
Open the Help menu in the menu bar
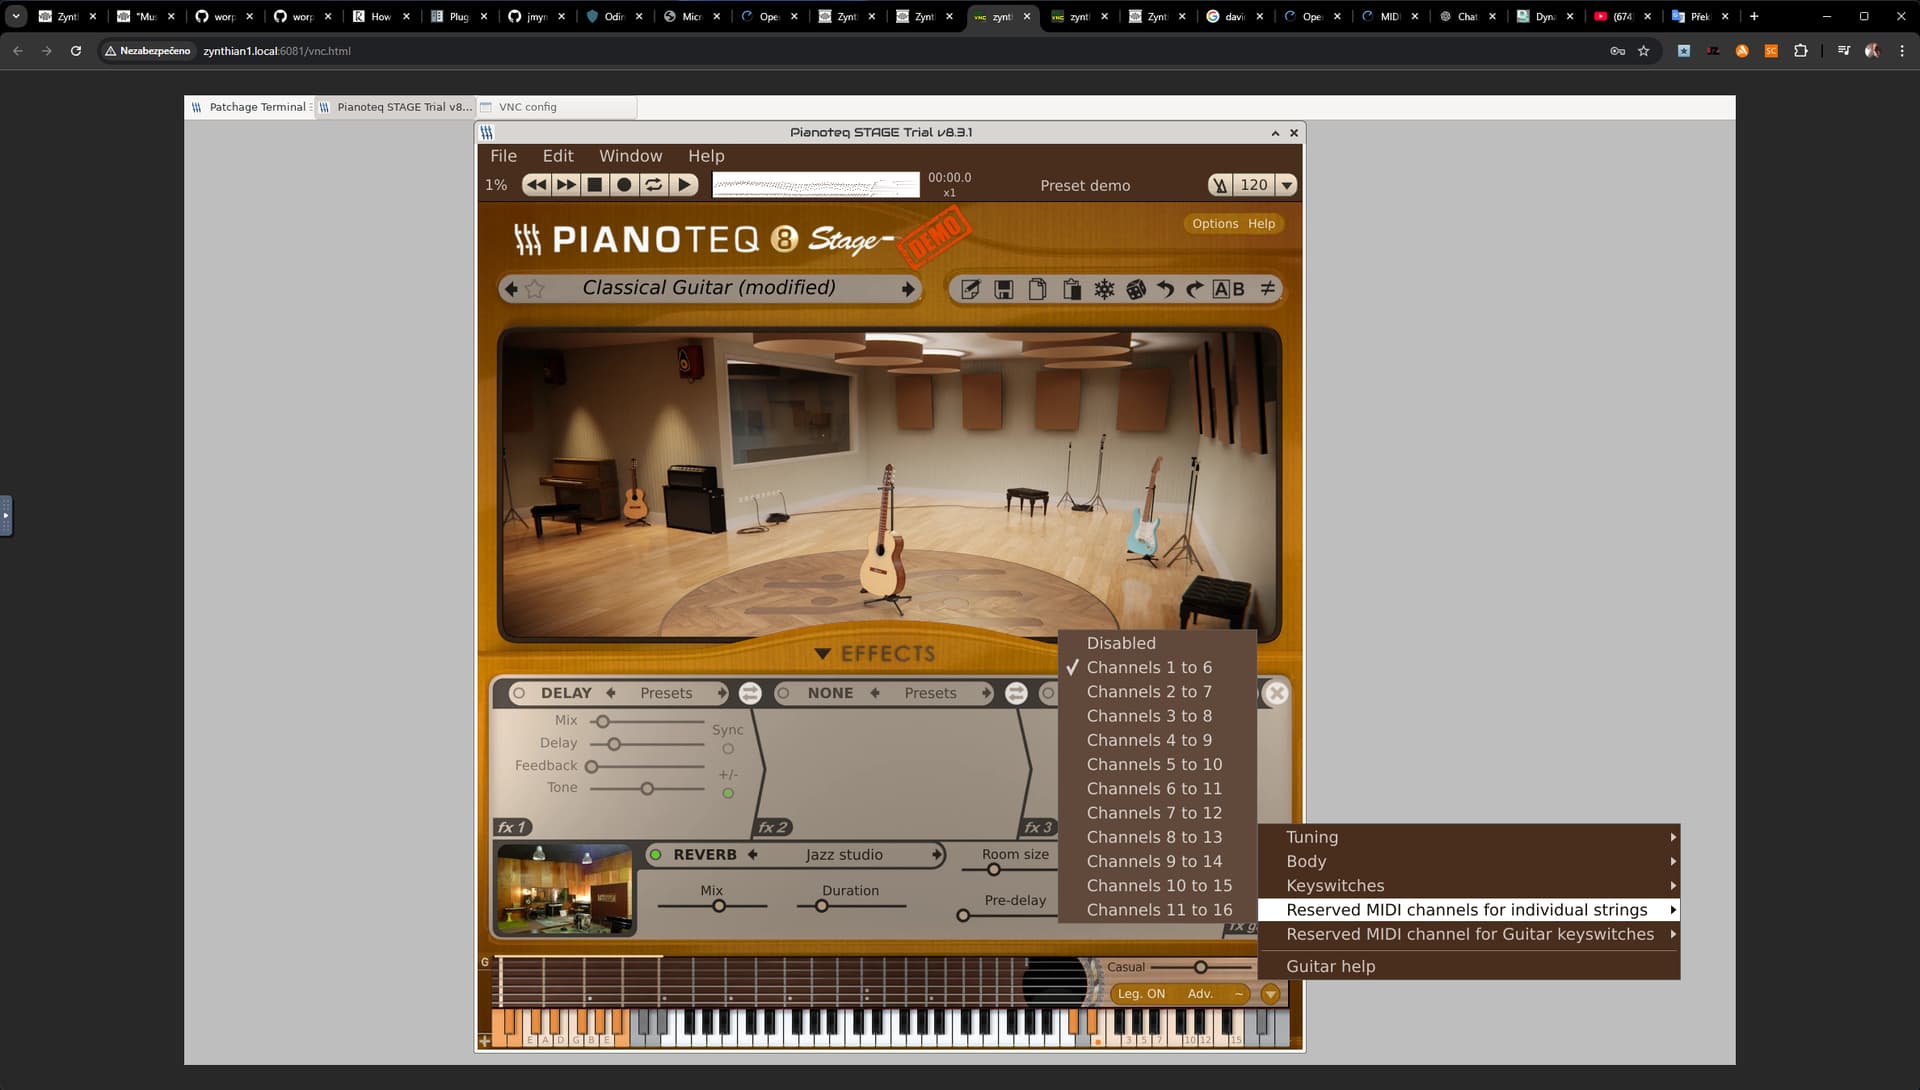706,156
